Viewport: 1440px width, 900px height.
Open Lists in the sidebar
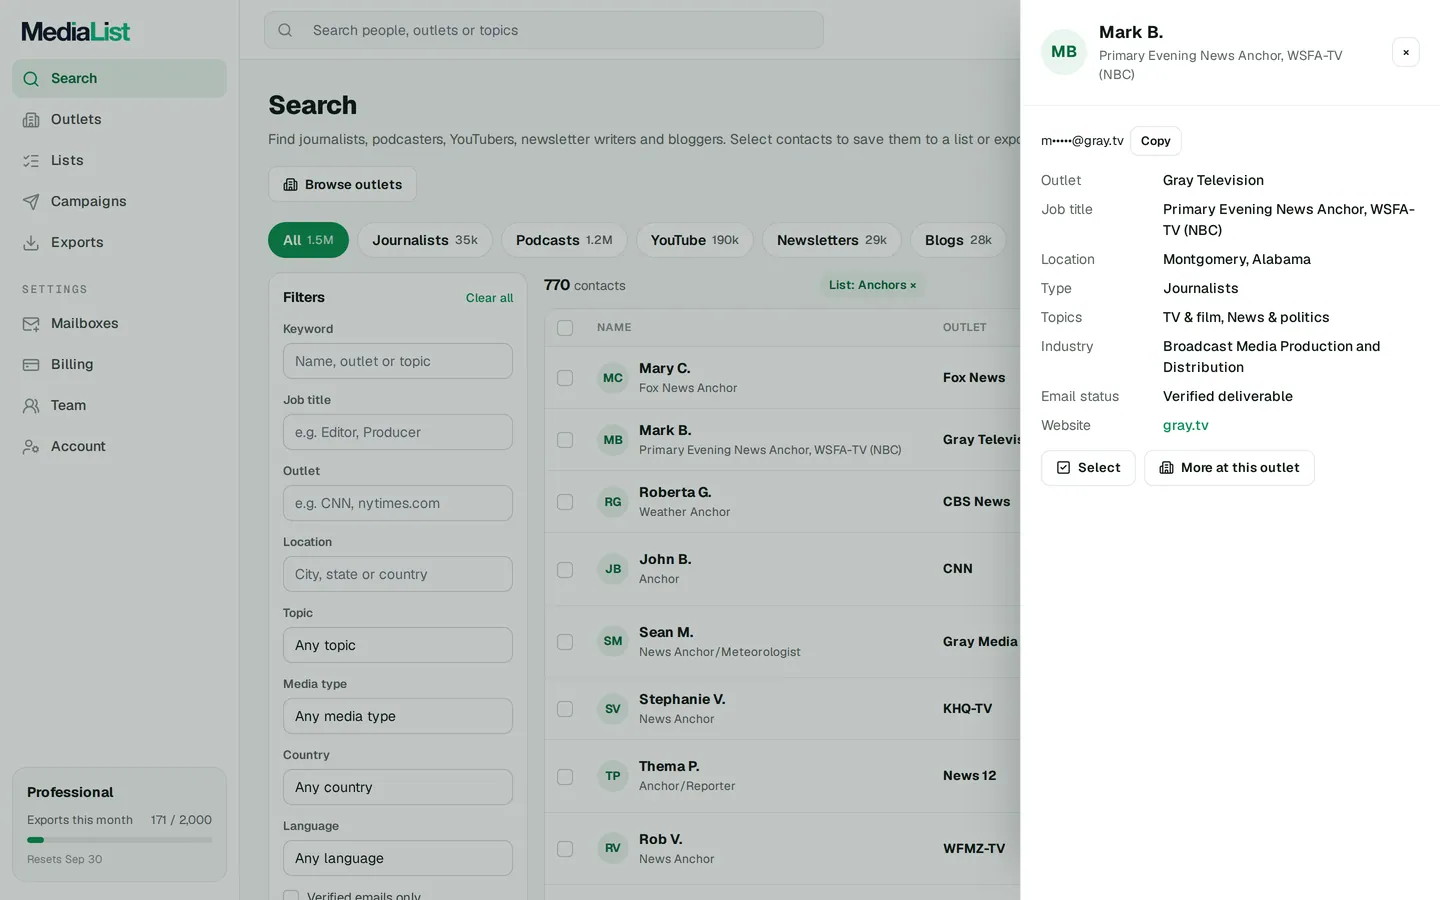click(x=119, y=160)
